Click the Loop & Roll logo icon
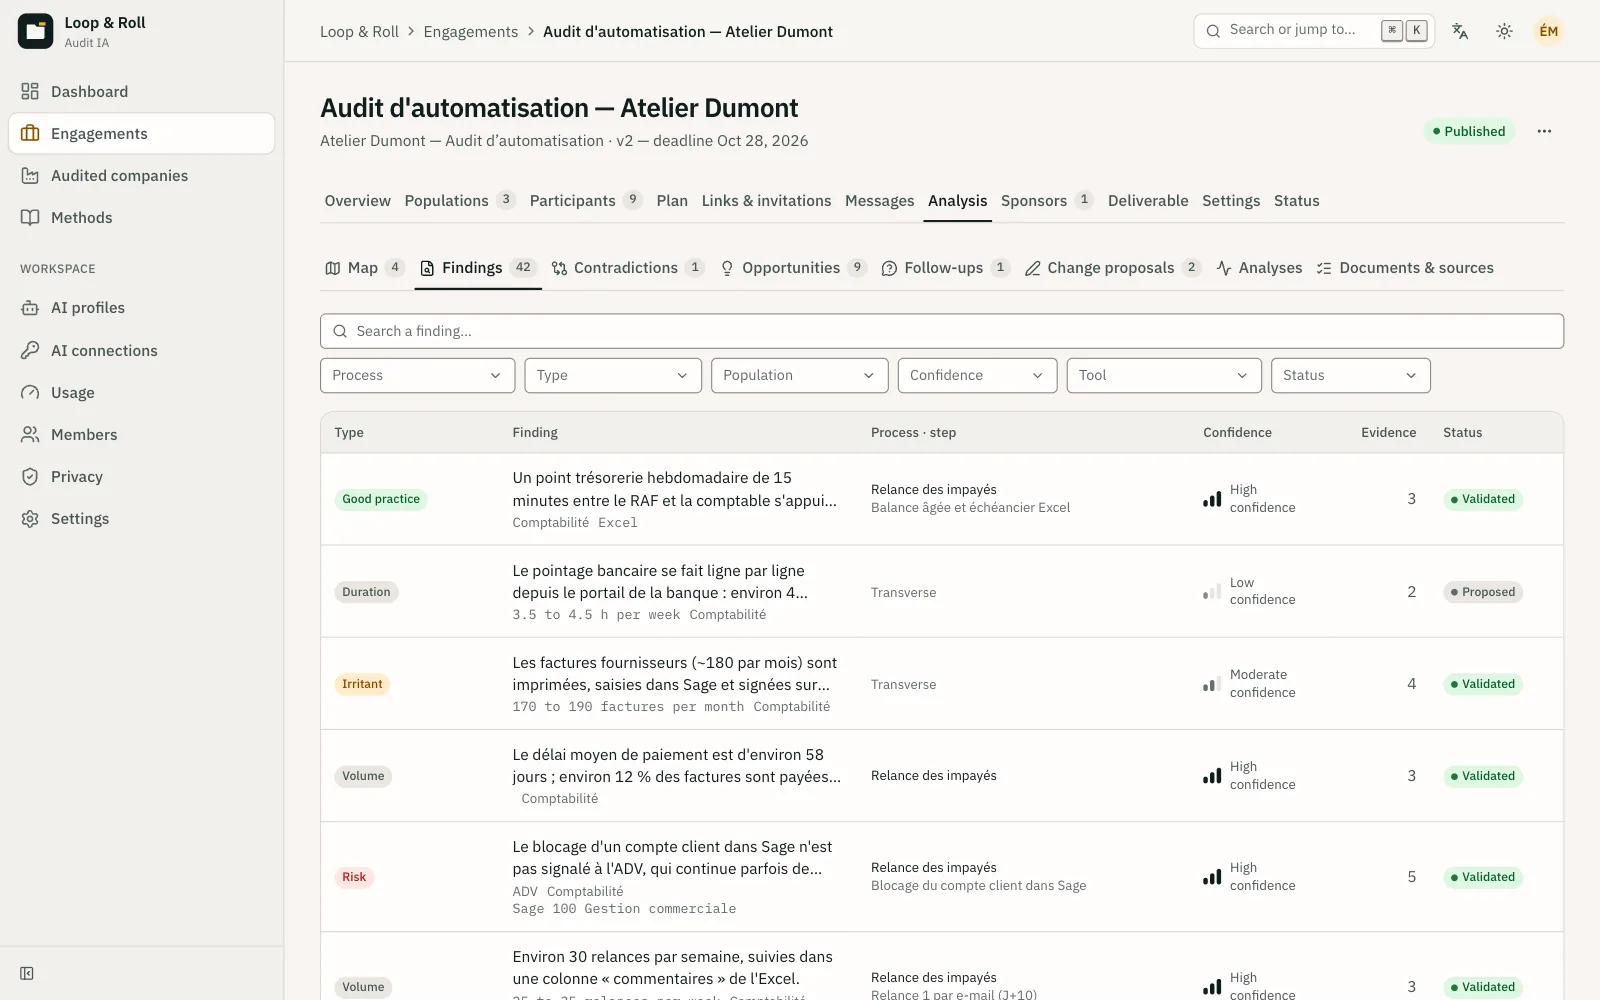Image resolution: width=1600 pixels, height=1000 pixels. pyautogui.click(x=35, y=31)
